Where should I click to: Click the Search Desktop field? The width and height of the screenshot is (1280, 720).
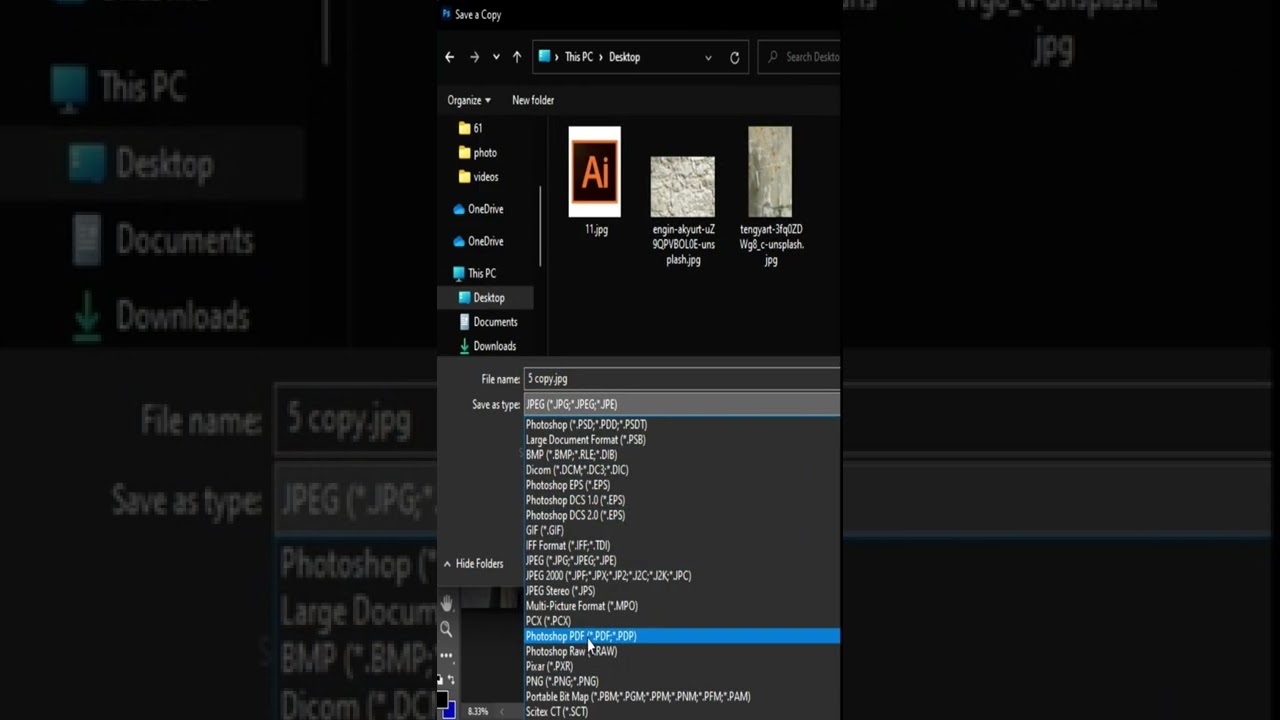(799, 57)
